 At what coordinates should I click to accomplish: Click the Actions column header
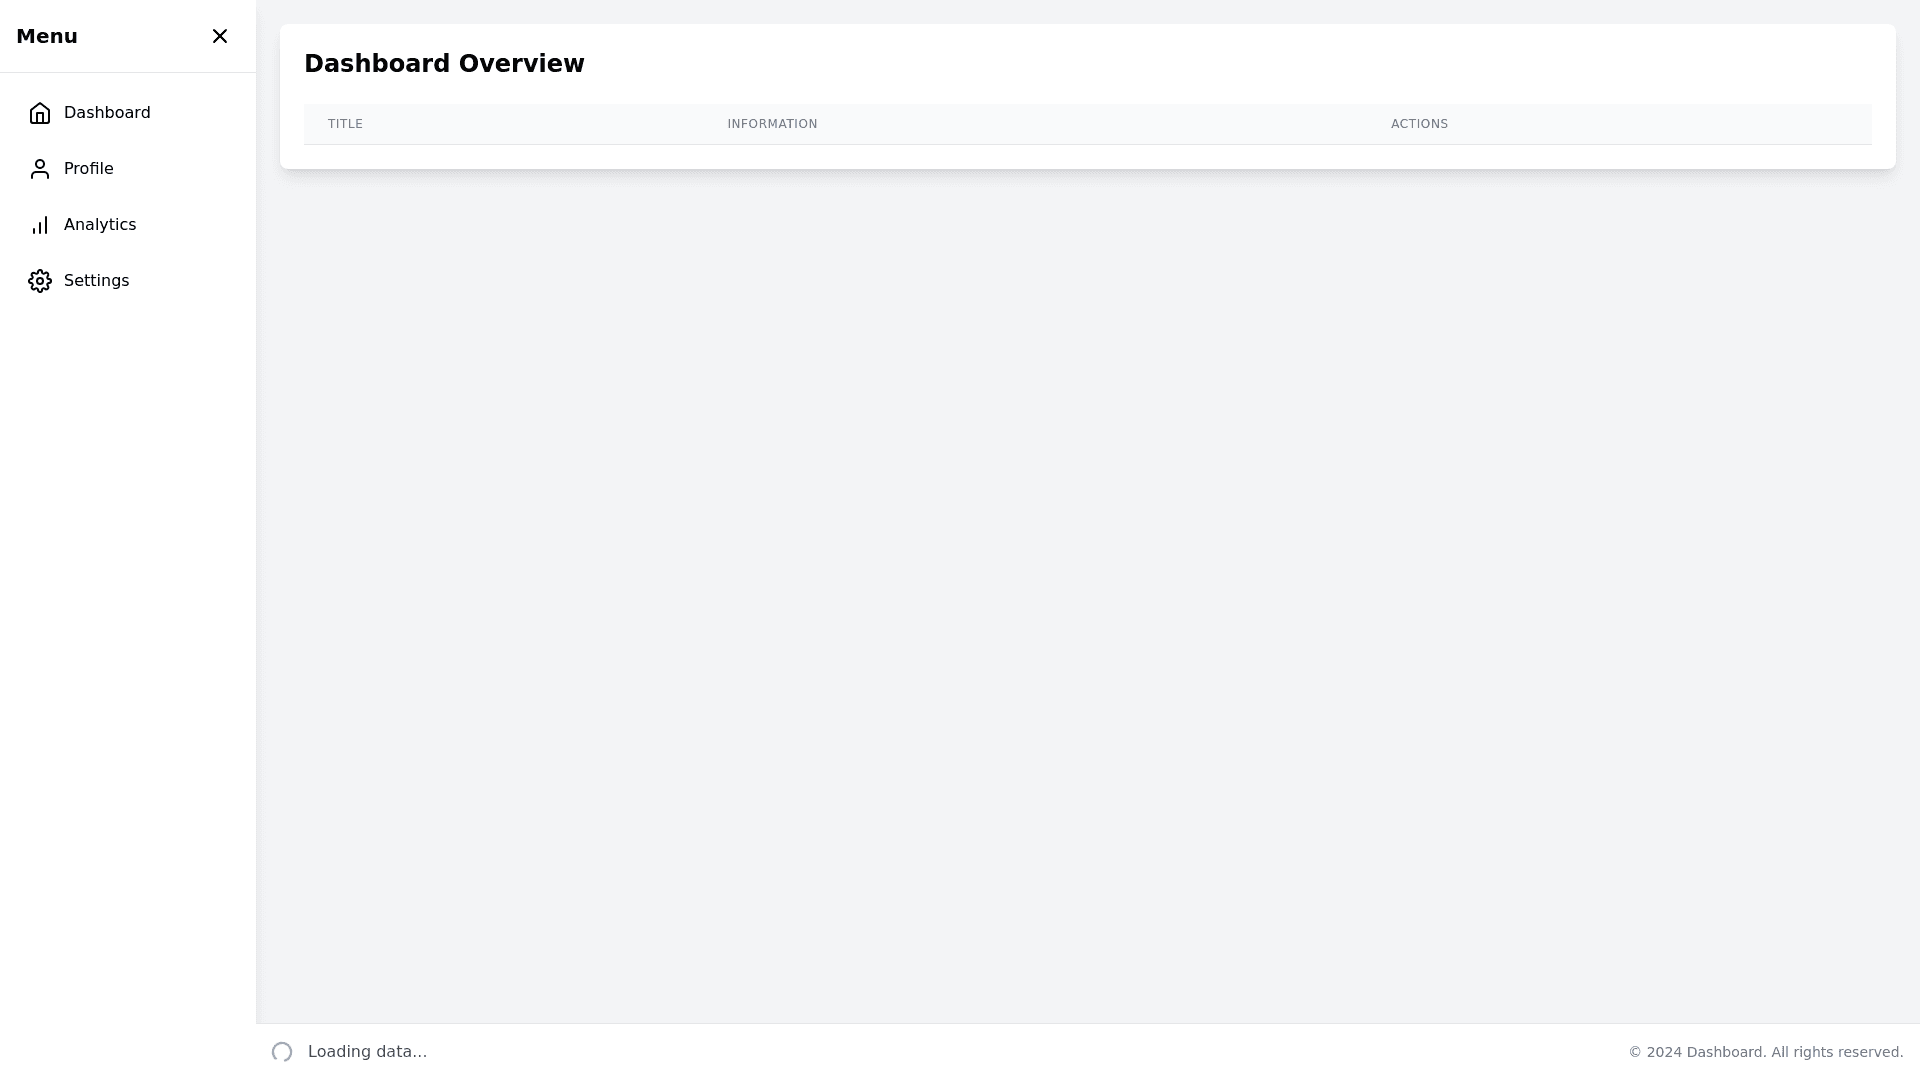[1419, 124]
